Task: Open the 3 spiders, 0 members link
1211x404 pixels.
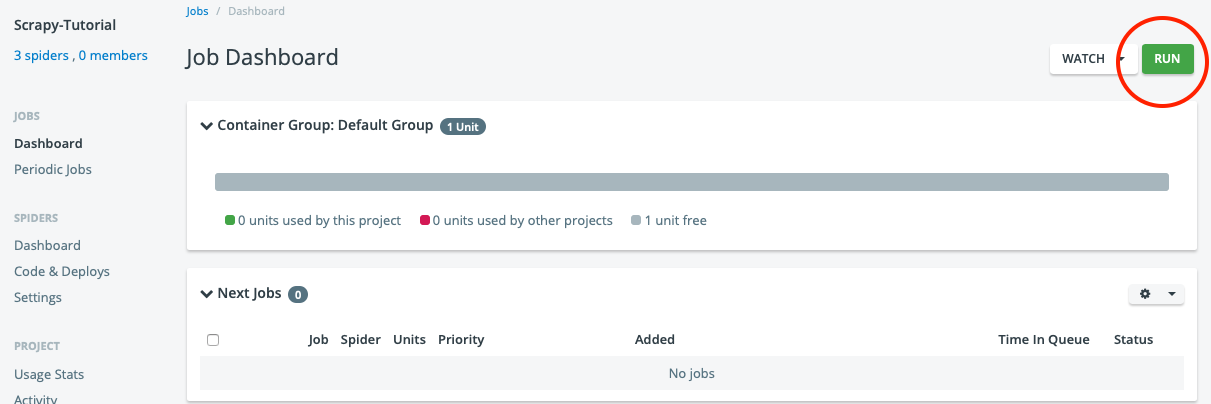Action: [81, 56]
